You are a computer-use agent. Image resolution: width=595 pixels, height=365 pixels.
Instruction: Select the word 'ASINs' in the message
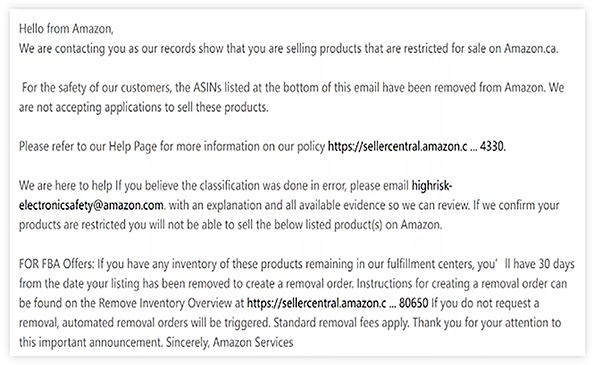(207, 88)
